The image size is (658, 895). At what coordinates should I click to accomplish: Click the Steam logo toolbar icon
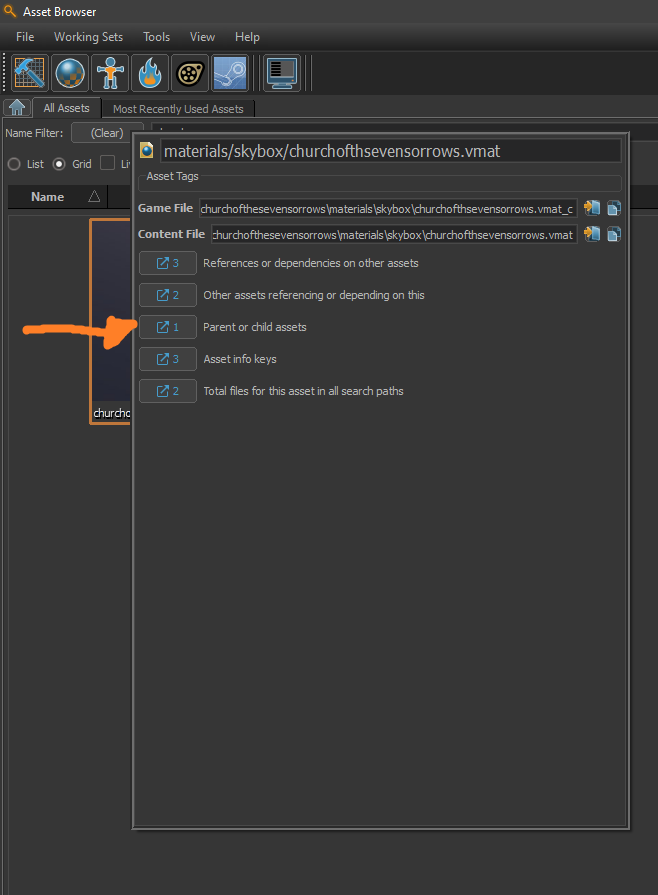tap(230, 72)
